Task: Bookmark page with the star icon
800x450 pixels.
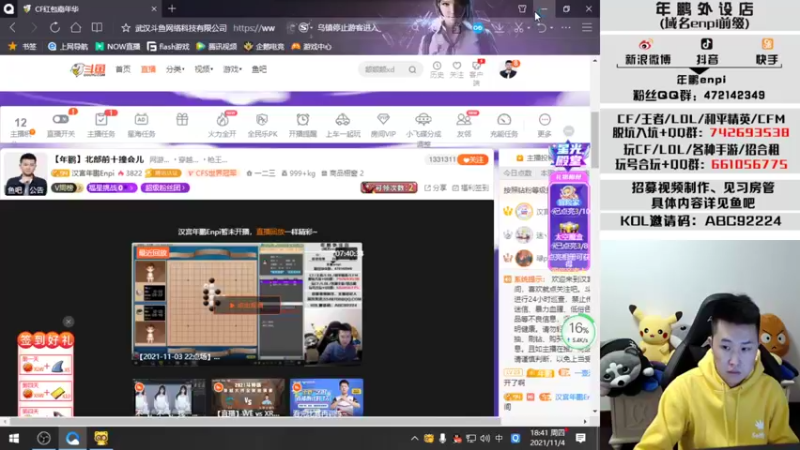Action: point(126,28)
